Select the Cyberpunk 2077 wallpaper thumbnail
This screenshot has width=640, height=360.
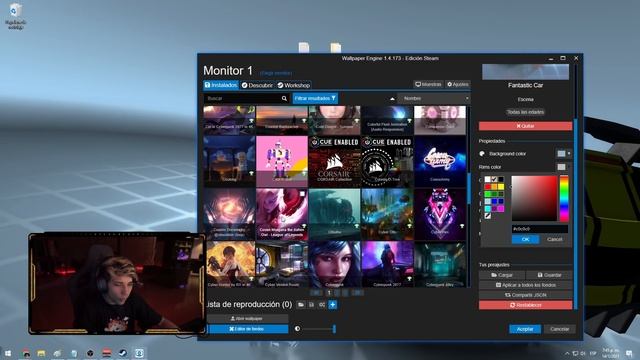click(387, 264)
